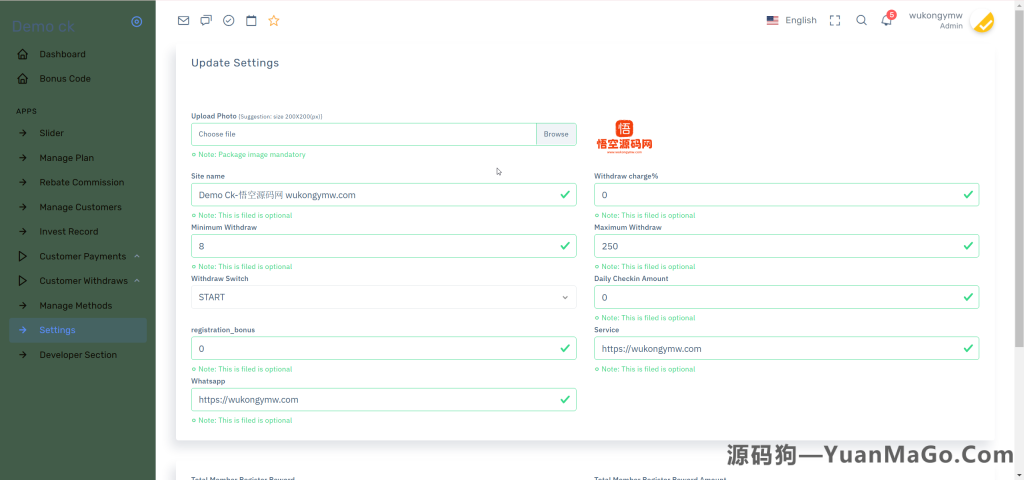
Task: Open the Withdraw Switch START dropdown
Action: (x=383, y=297)
